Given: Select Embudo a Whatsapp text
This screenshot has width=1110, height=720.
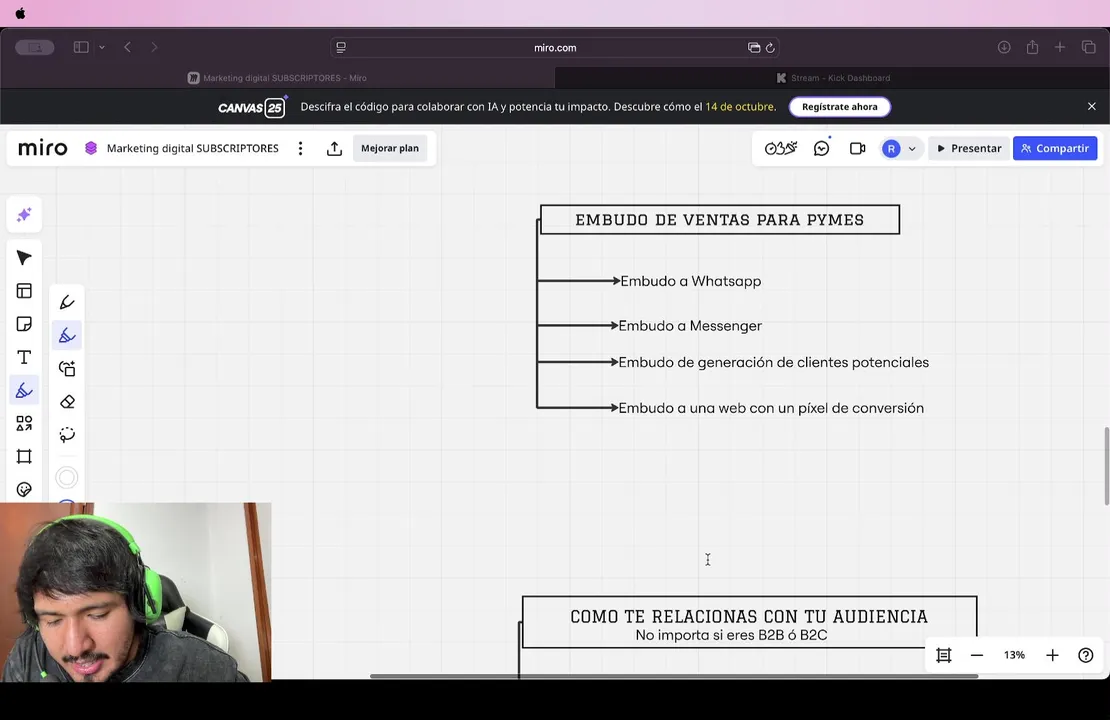Looking at the screenshot, I should click(x=691, y=281).
